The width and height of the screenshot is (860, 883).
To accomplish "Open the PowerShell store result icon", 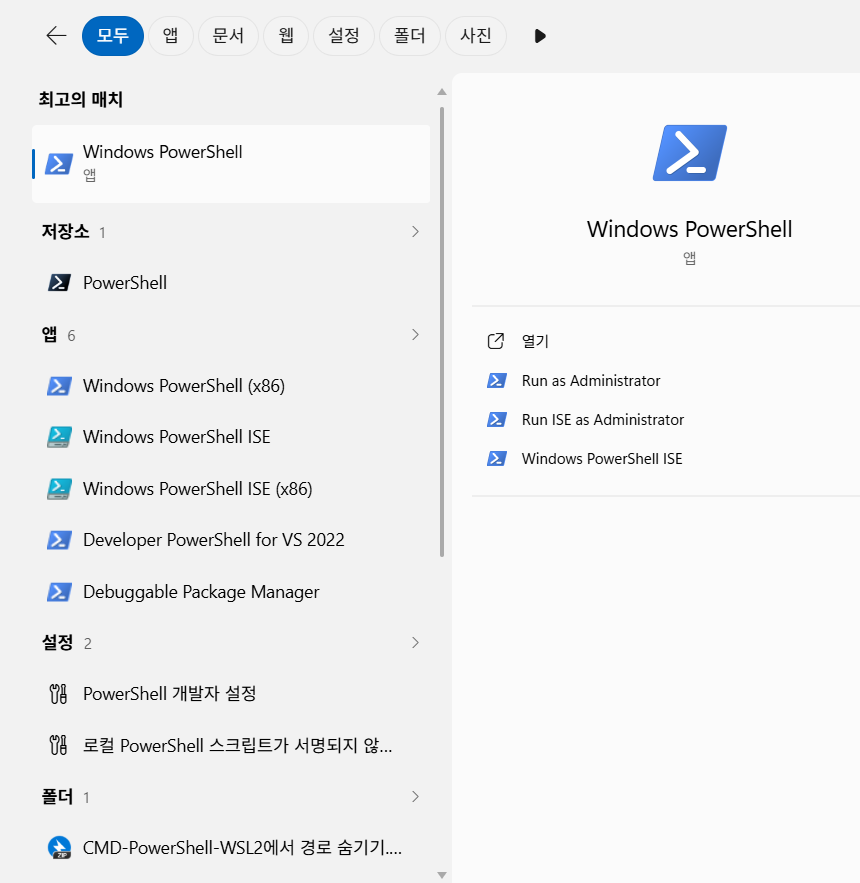I will [x=59, y=283].
